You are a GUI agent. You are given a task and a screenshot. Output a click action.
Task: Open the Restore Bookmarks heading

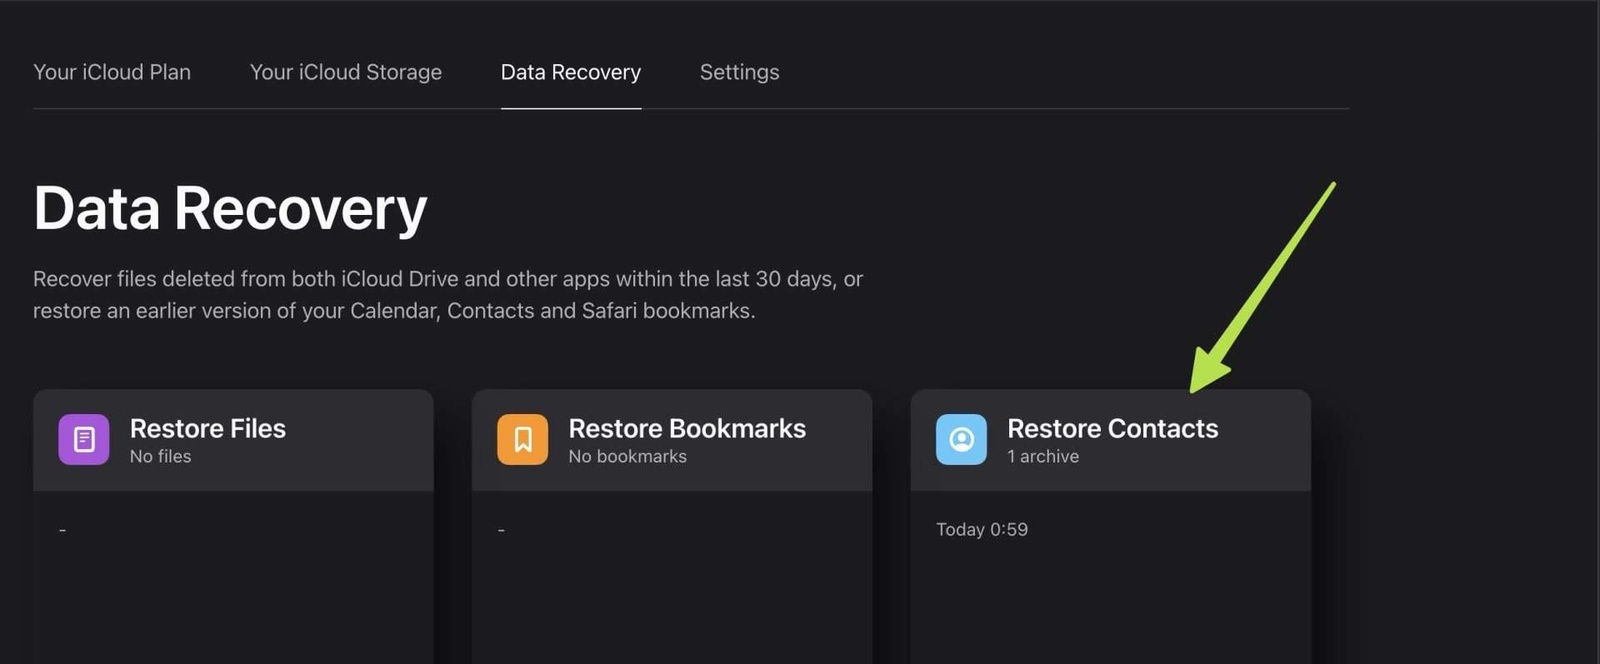coord(687,428)
